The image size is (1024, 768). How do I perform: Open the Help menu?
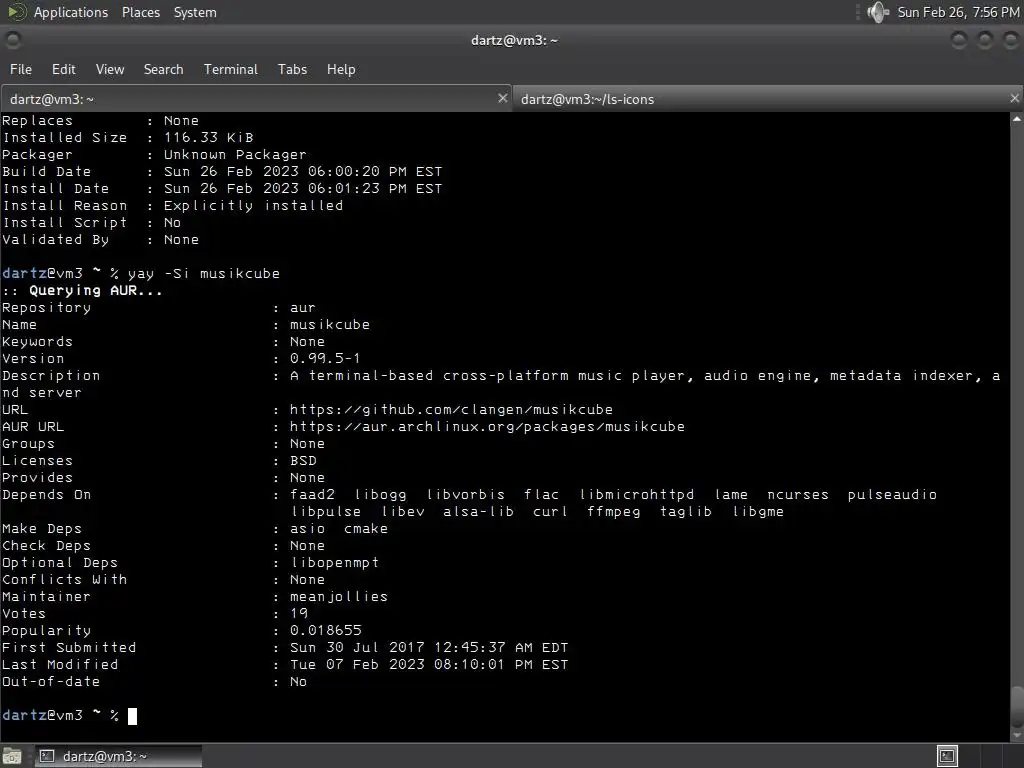[x=341, y=69]
